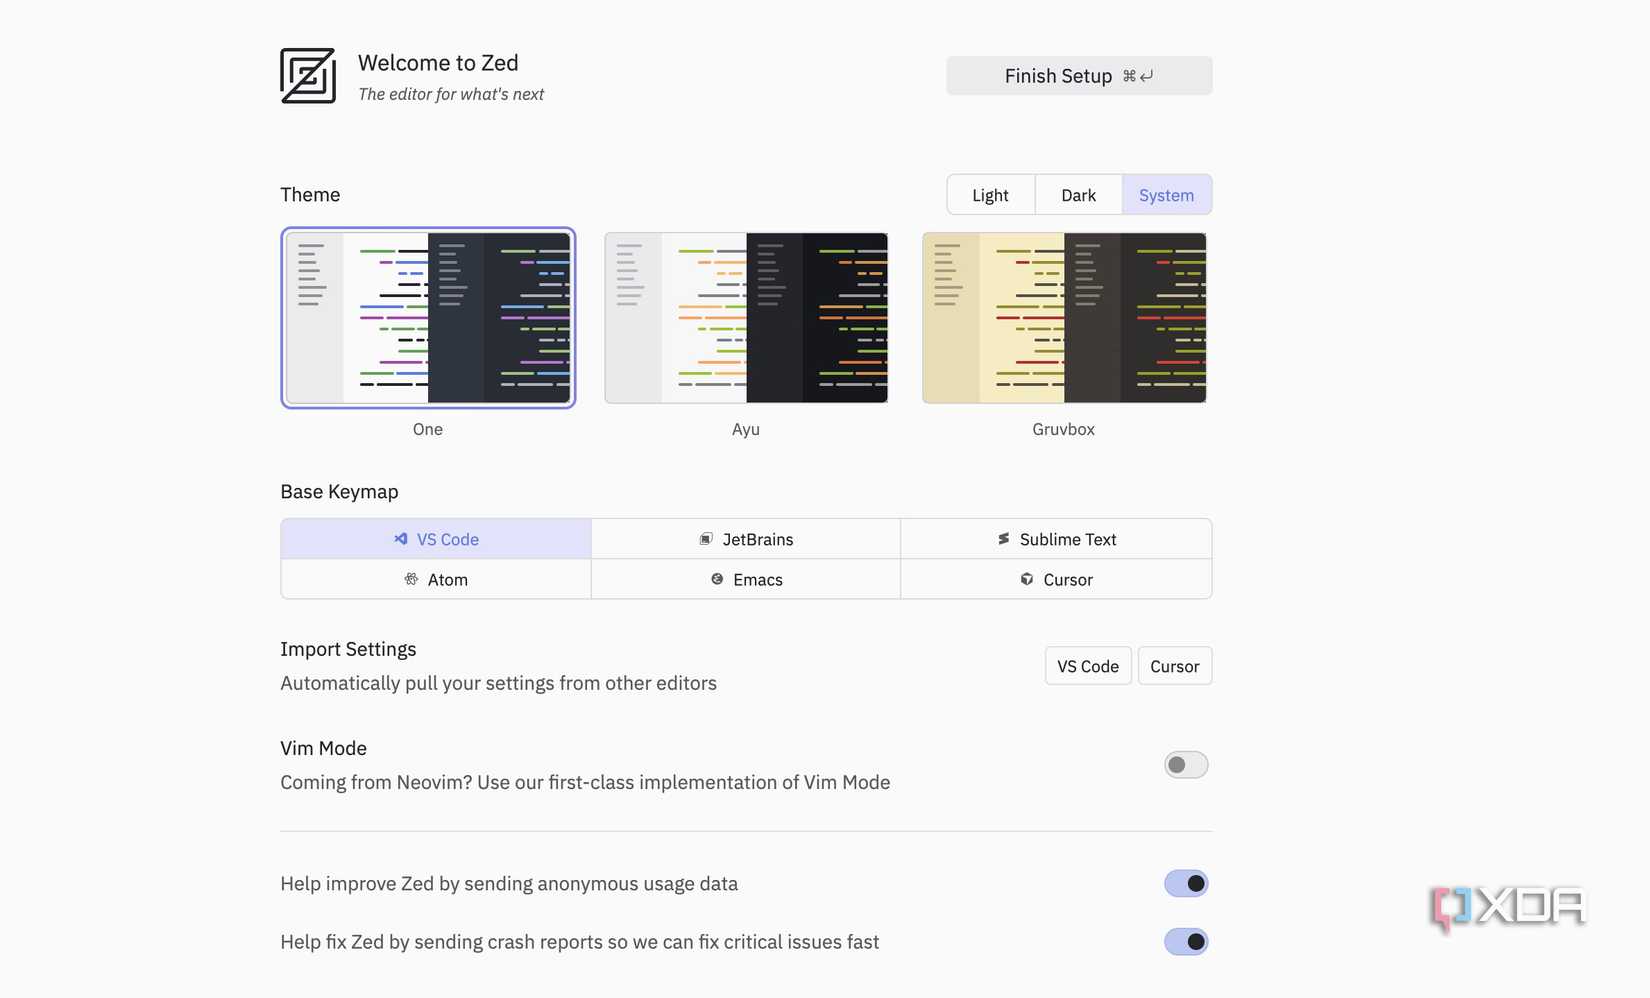This screenshot has width=1650, height=998.
Task: Toggle off crash report sending
Action: tap(1186, 941)
